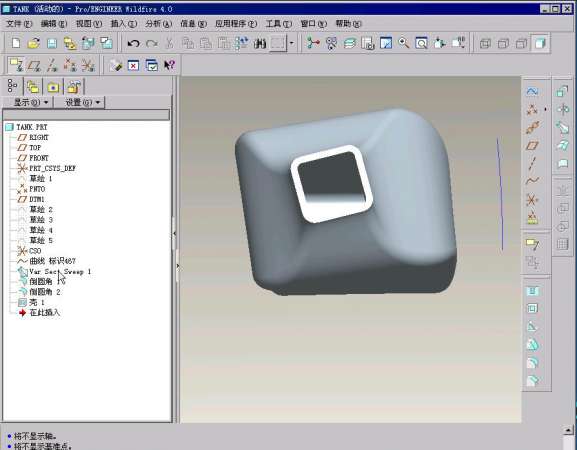The width and height of the screenshot is (577, 450).
Task: Save the TANK model with the disk icon
Action: 52,43
